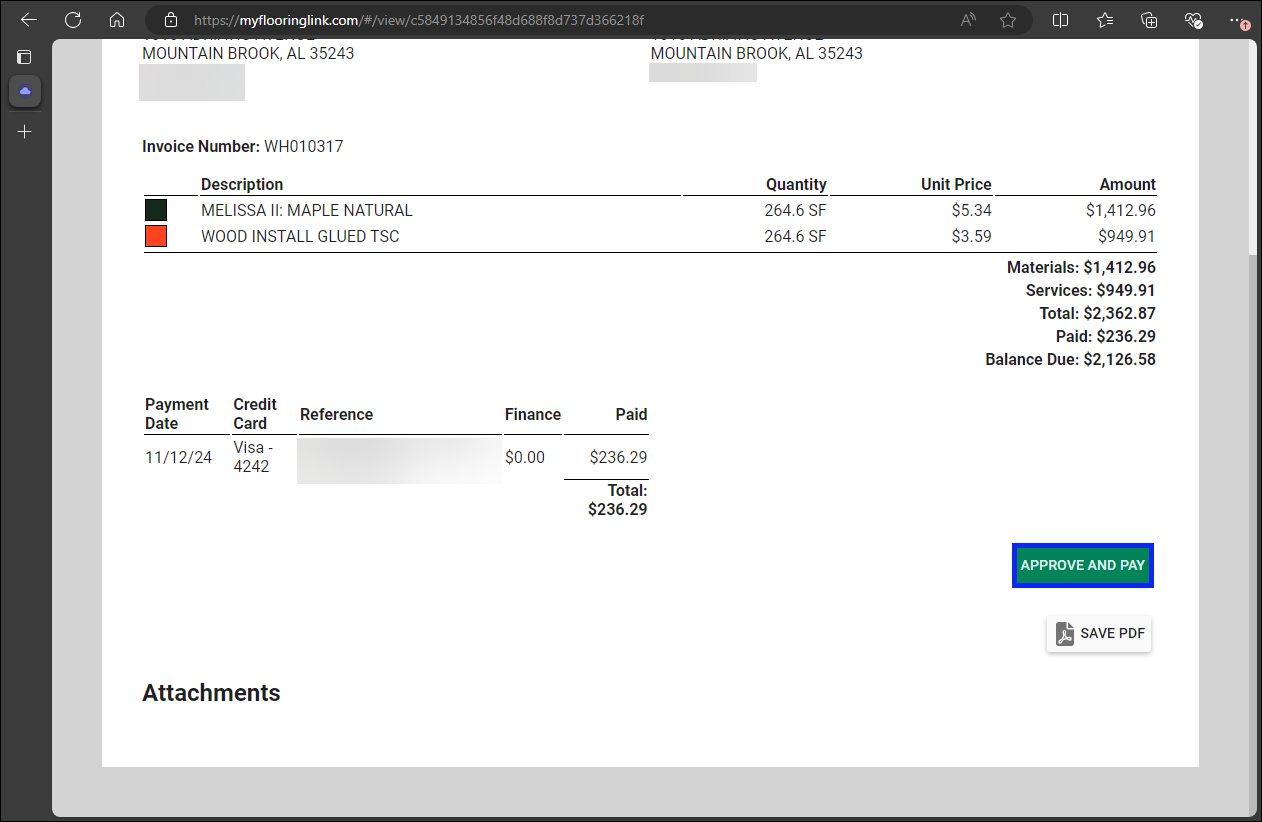
Task: Open Browser essentials heart icon
Action: [1193, 20]
